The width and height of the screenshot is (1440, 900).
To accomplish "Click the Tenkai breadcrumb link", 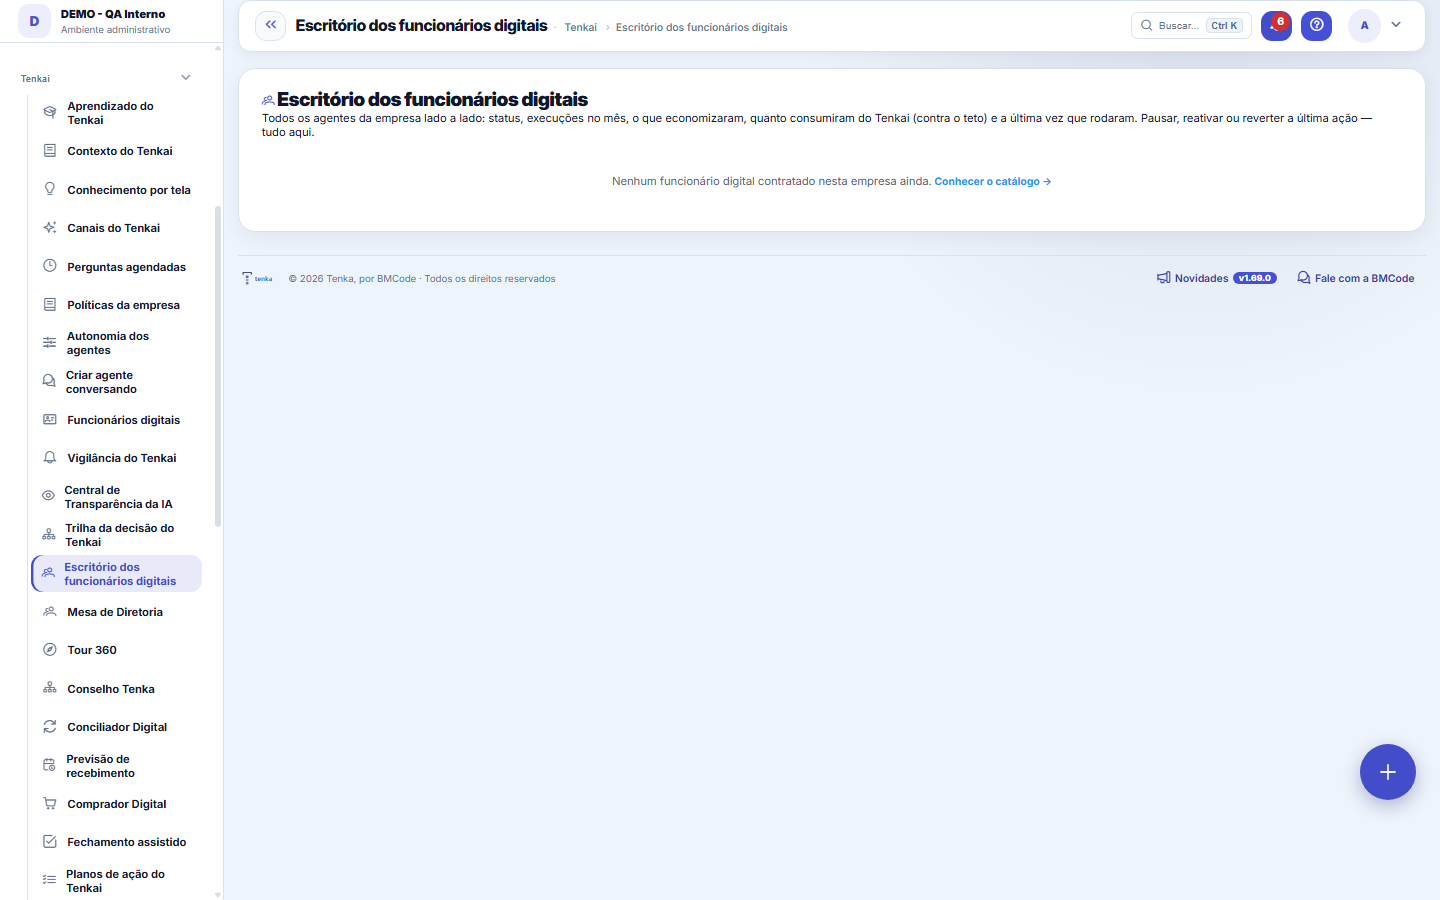I will pyautogui.click(x=580, y=27).
